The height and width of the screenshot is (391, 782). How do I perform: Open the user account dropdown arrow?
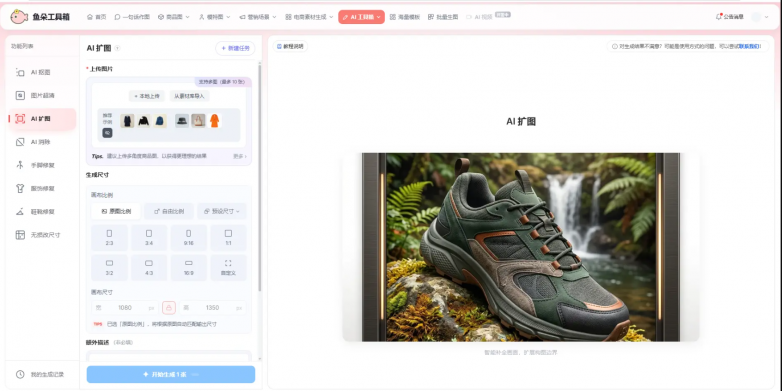point(767,17)
